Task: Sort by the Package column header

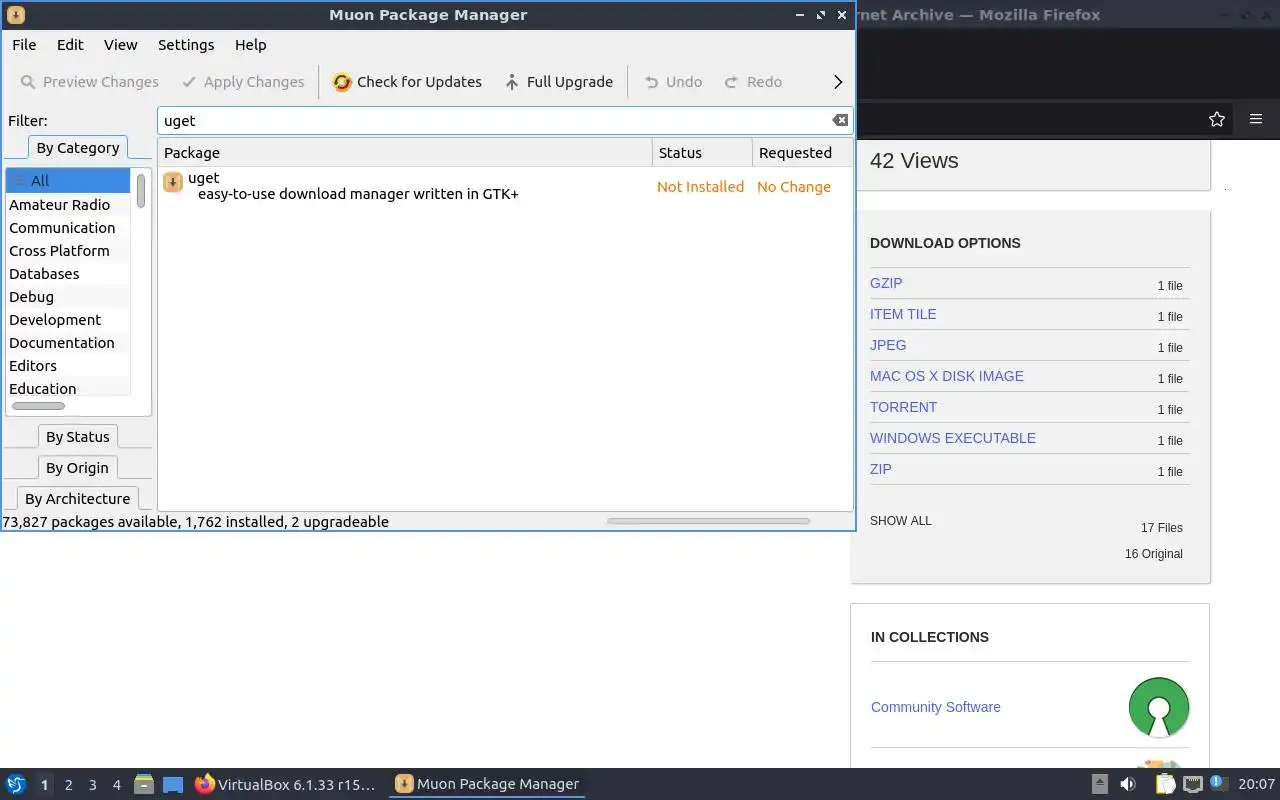Action: [405, 152]
